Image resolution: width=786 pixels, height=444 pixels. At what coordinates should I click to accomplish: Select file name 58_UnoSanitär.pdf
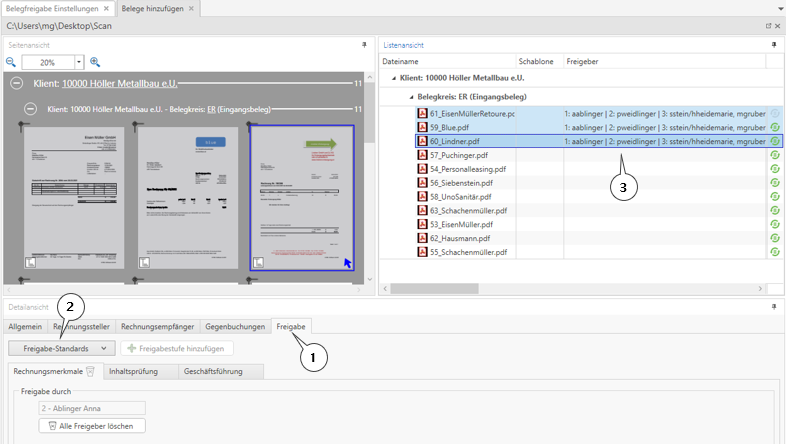pyautogui.click(x=460, y=197)
